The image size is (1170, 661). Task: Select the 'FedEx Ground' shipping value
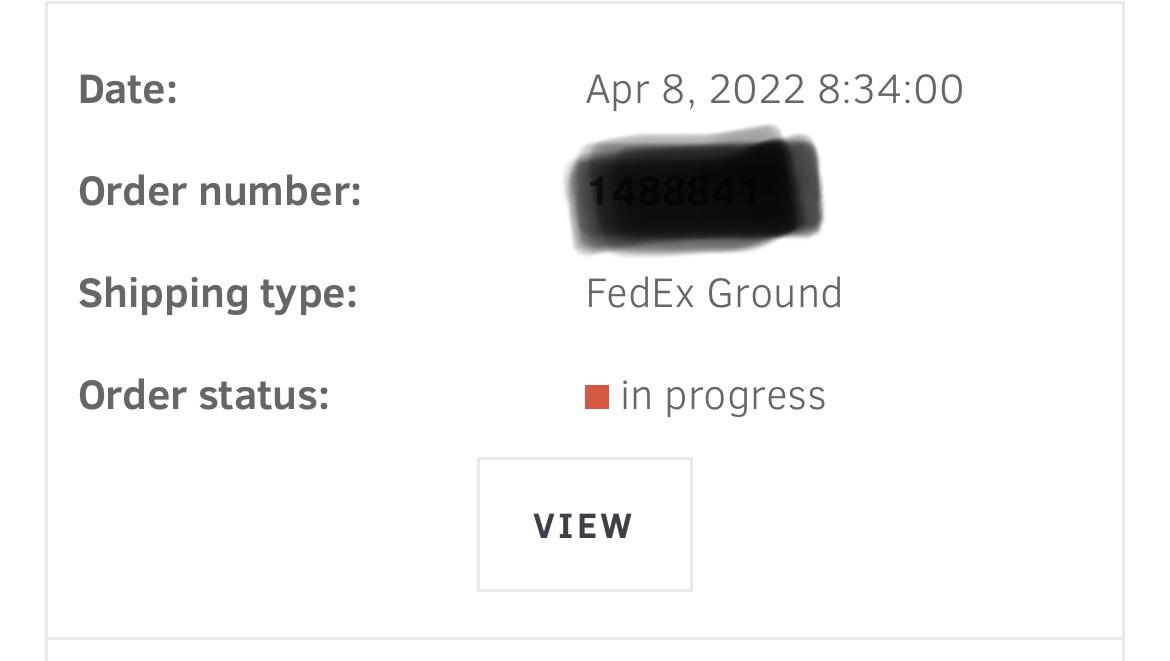pyautogui.click(x=716, y=294)
